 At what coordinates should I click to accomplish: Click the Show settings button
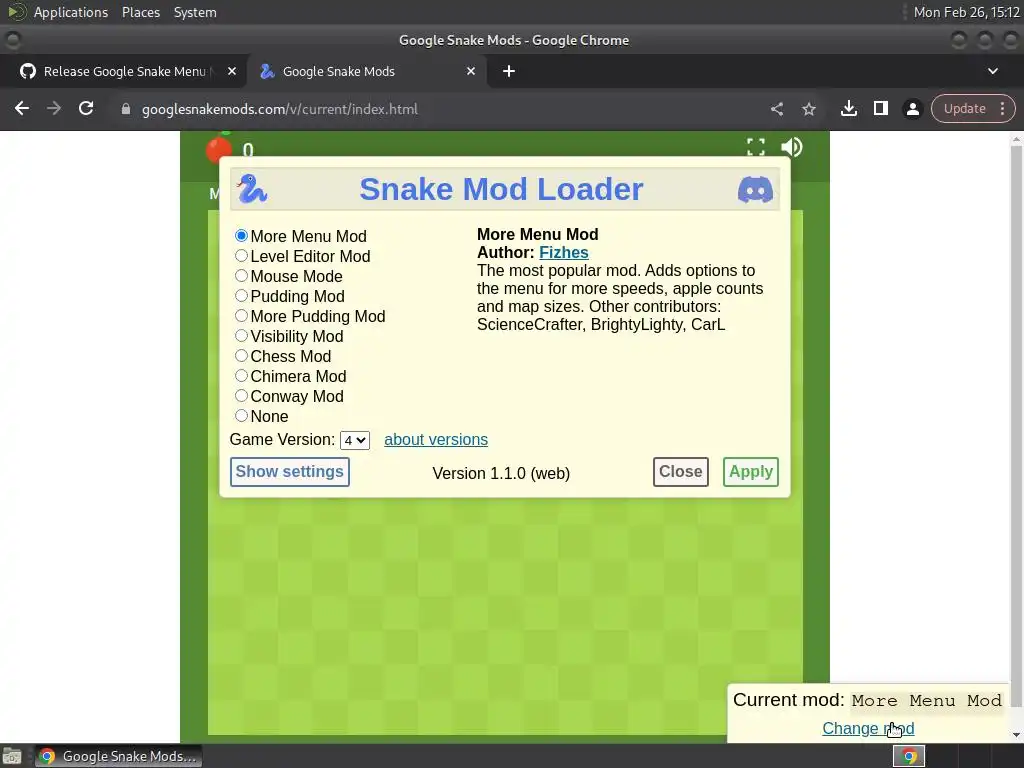289,472
